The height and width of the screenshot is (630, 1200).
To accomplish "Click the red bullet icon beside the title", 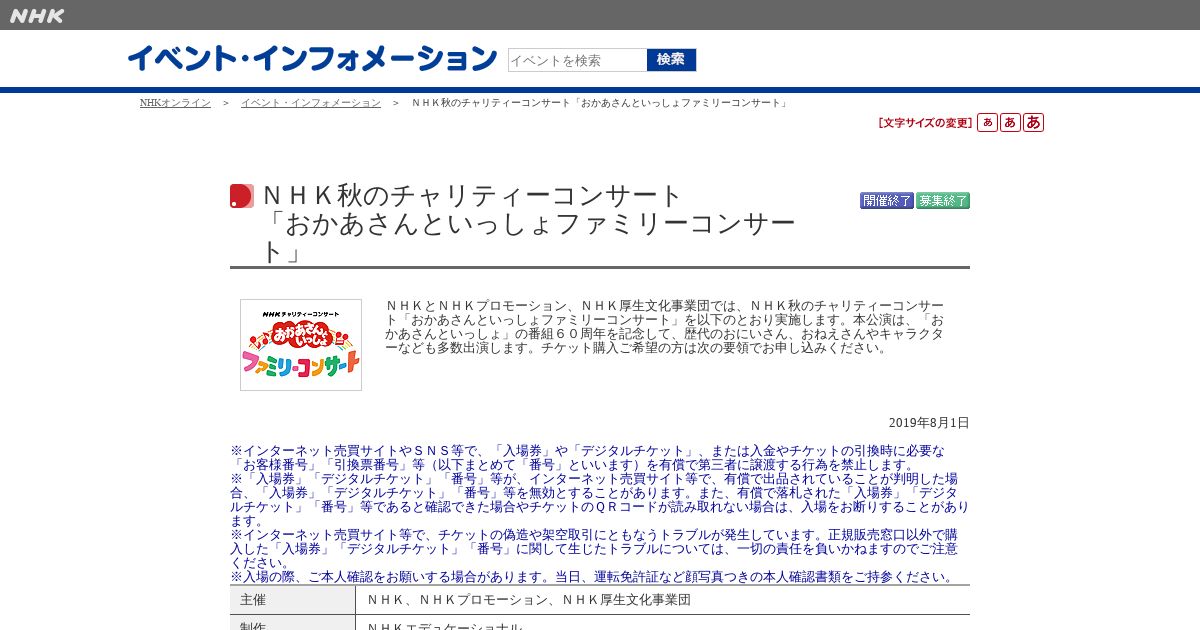I will pyautogui.click(x=241, y=196).
